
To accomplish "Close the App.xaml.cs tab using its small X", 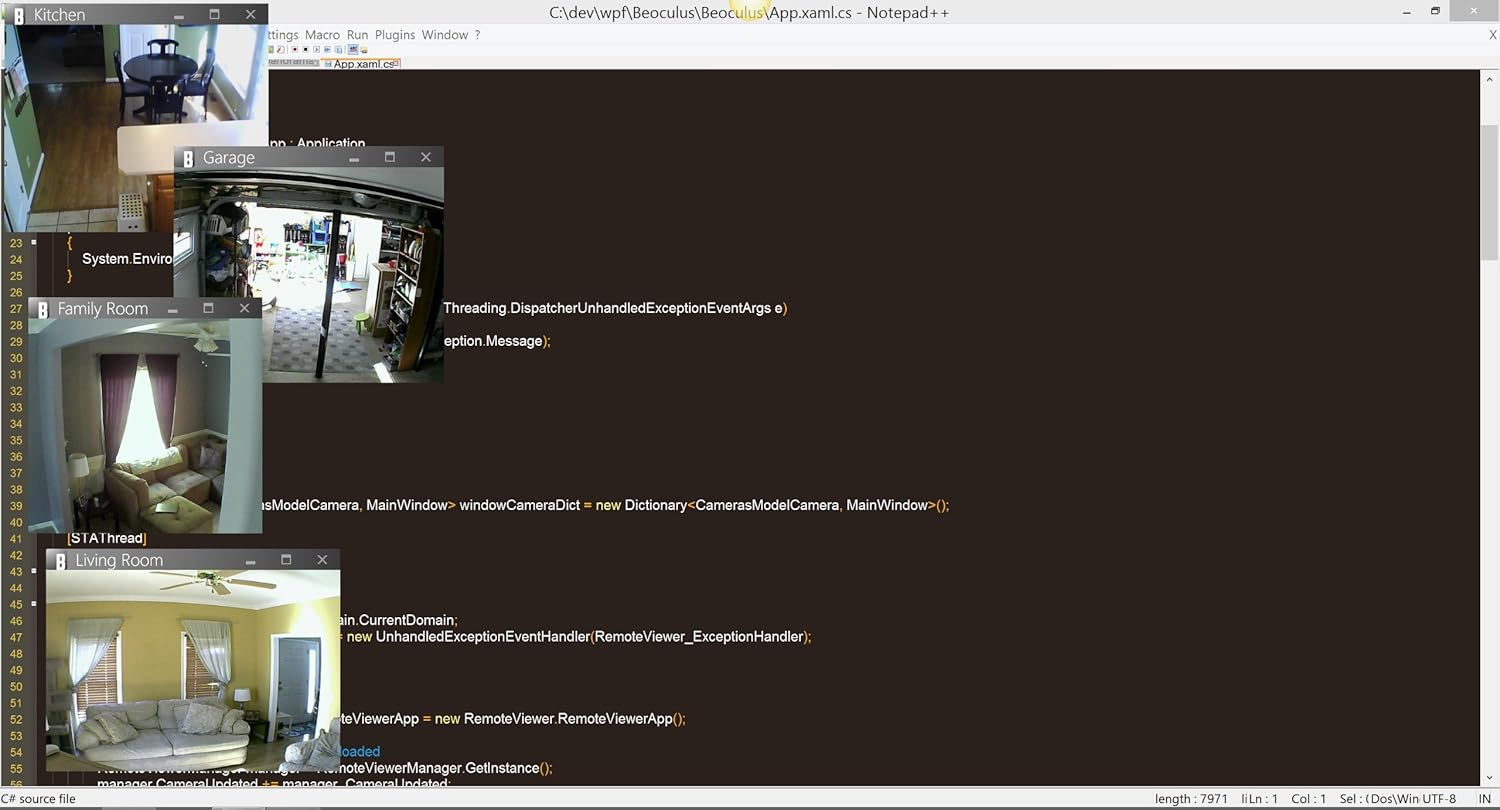I will (396, 63).
